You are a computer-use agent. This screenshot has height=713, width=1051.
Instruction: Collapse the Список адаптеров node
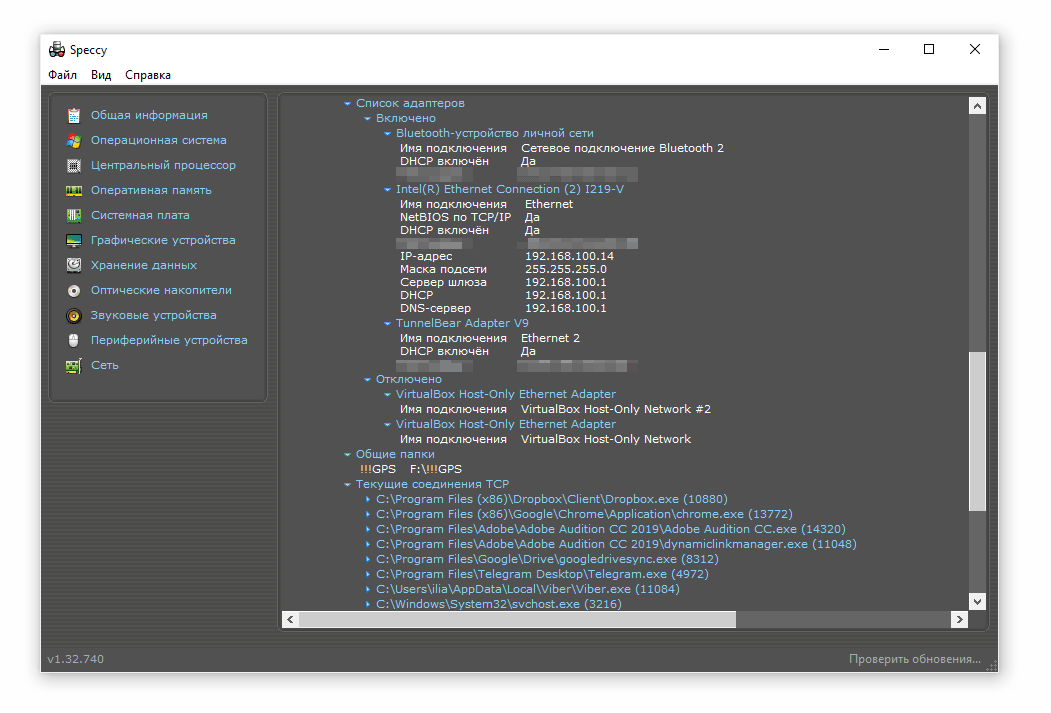point(347,103)
